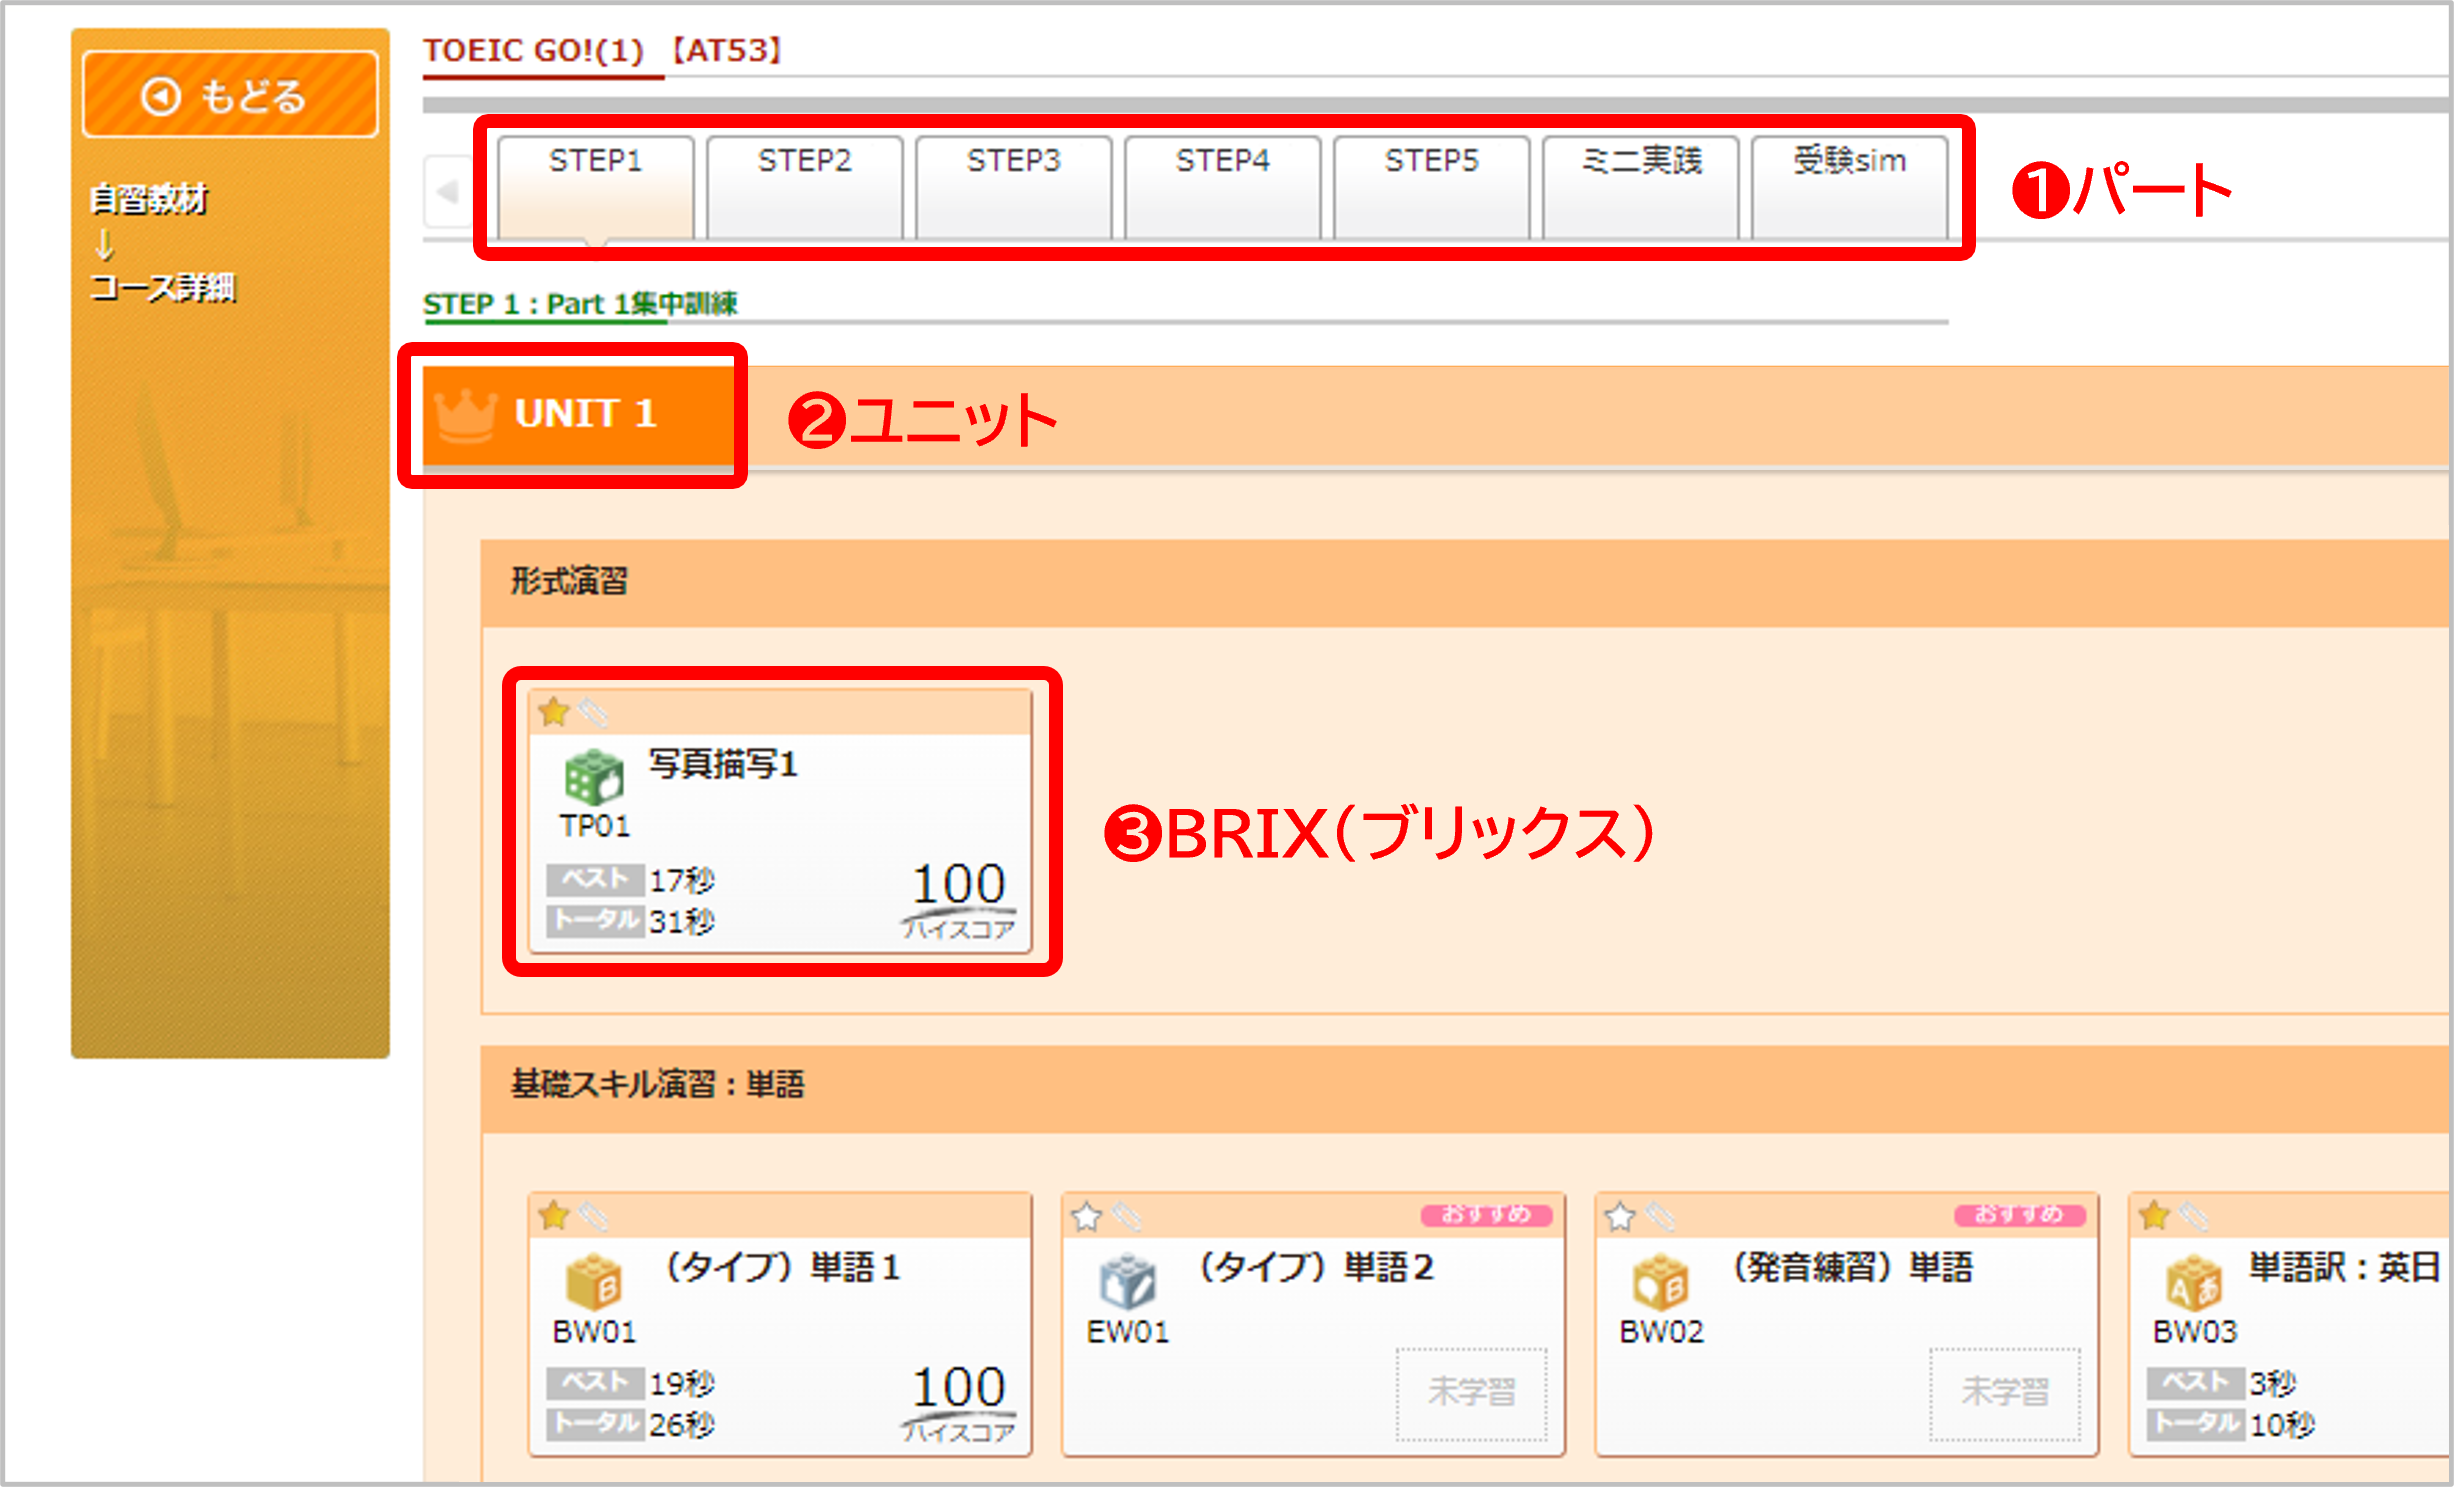This screenshot has height=1487, width=2454.
Task: Click the clip icon on (タイプ) 単語1 card
Action: [x=594, y=1216]
